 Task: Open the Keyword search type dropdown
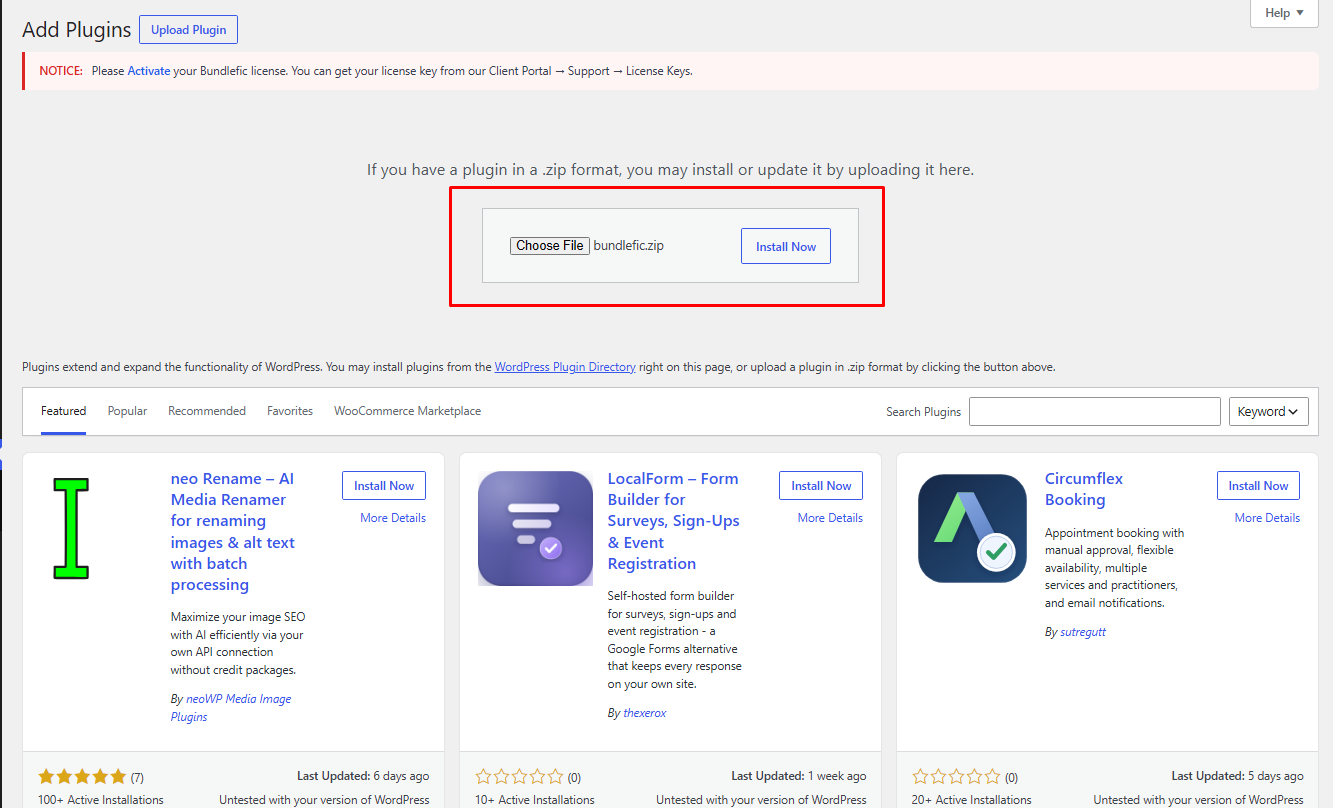pos(1268,412)
